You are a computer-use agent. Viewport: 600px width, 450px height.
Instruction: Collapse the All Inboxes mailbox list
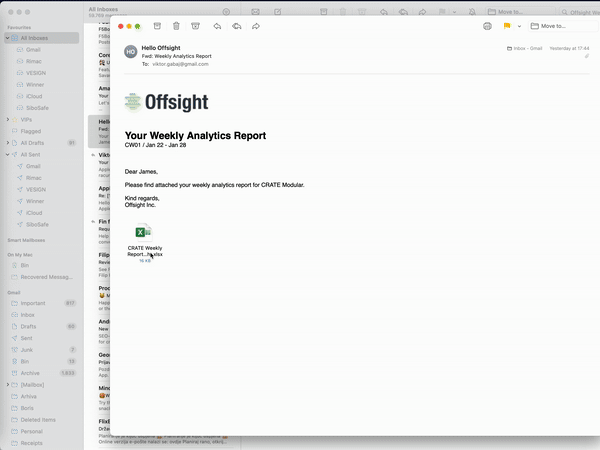click(8, 38)
